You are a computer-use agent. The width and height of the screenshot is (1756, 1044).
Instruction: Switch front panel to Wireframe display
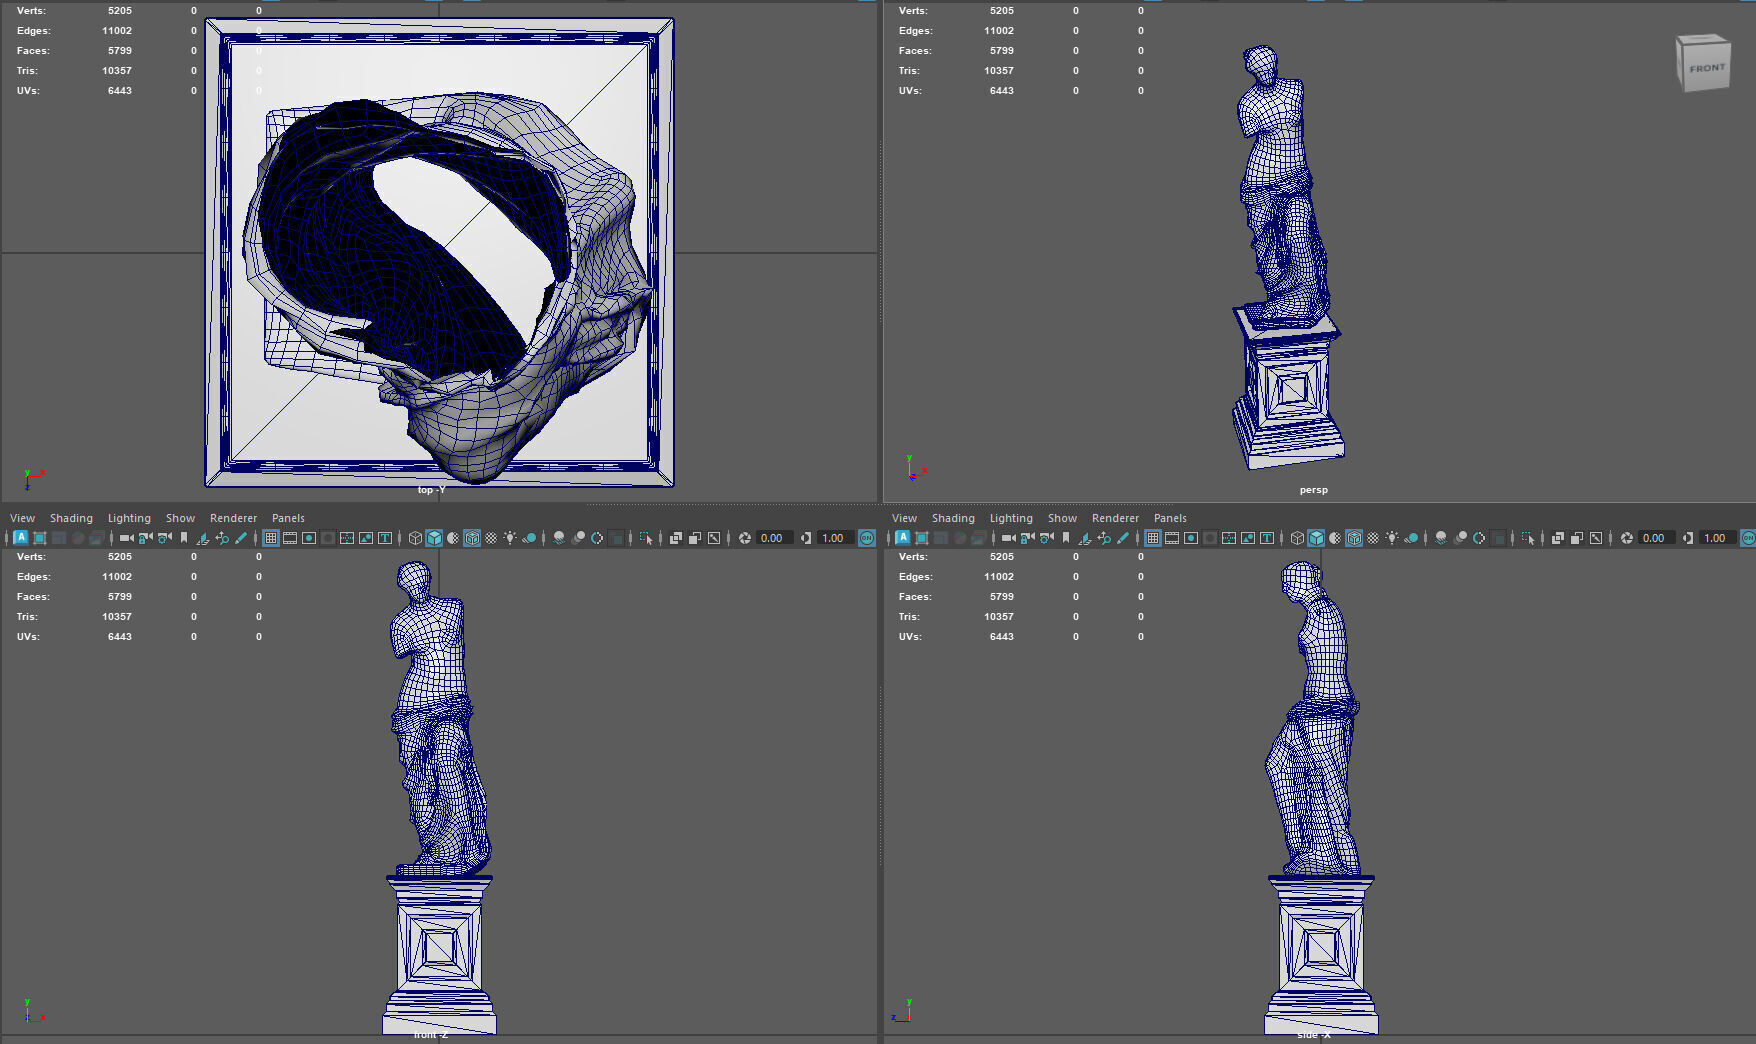click(415, 538)
